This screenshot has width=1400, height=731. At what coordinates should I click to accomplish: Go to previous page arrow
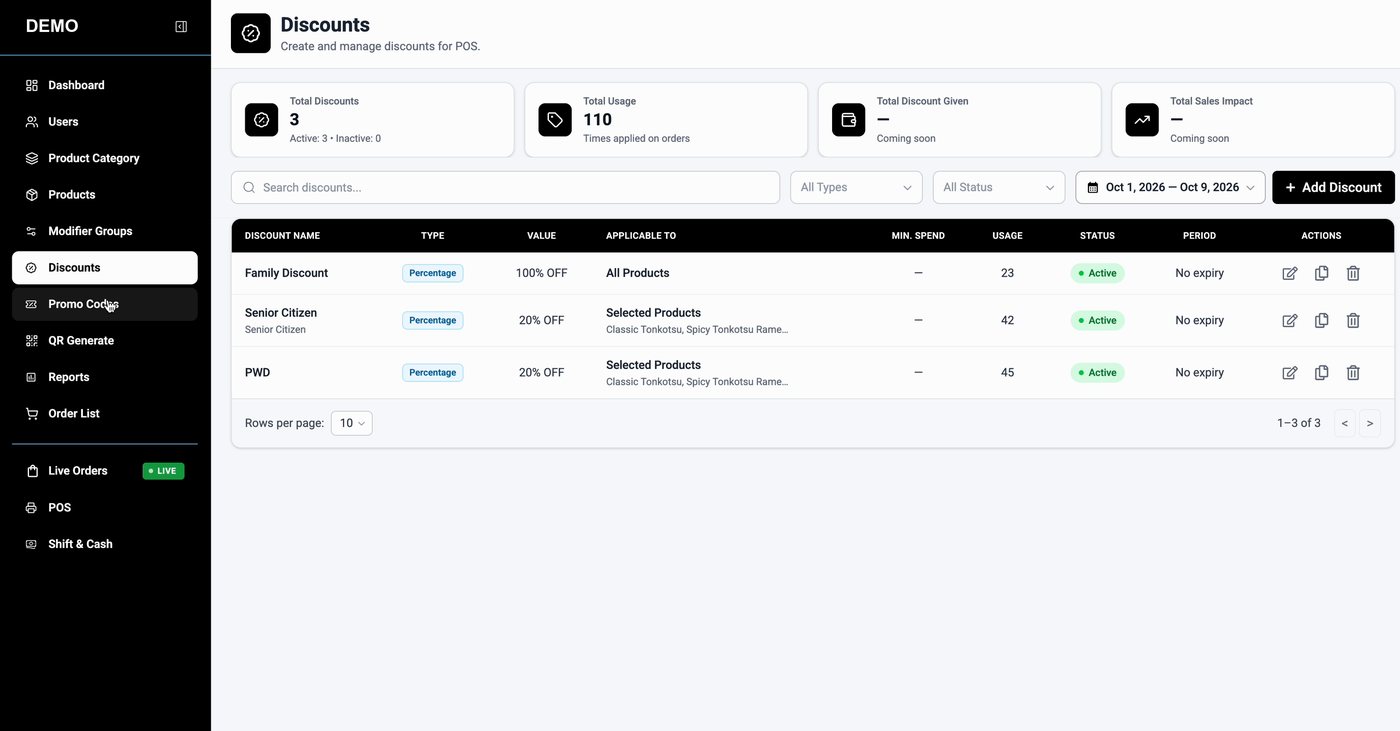(1345, 423)
